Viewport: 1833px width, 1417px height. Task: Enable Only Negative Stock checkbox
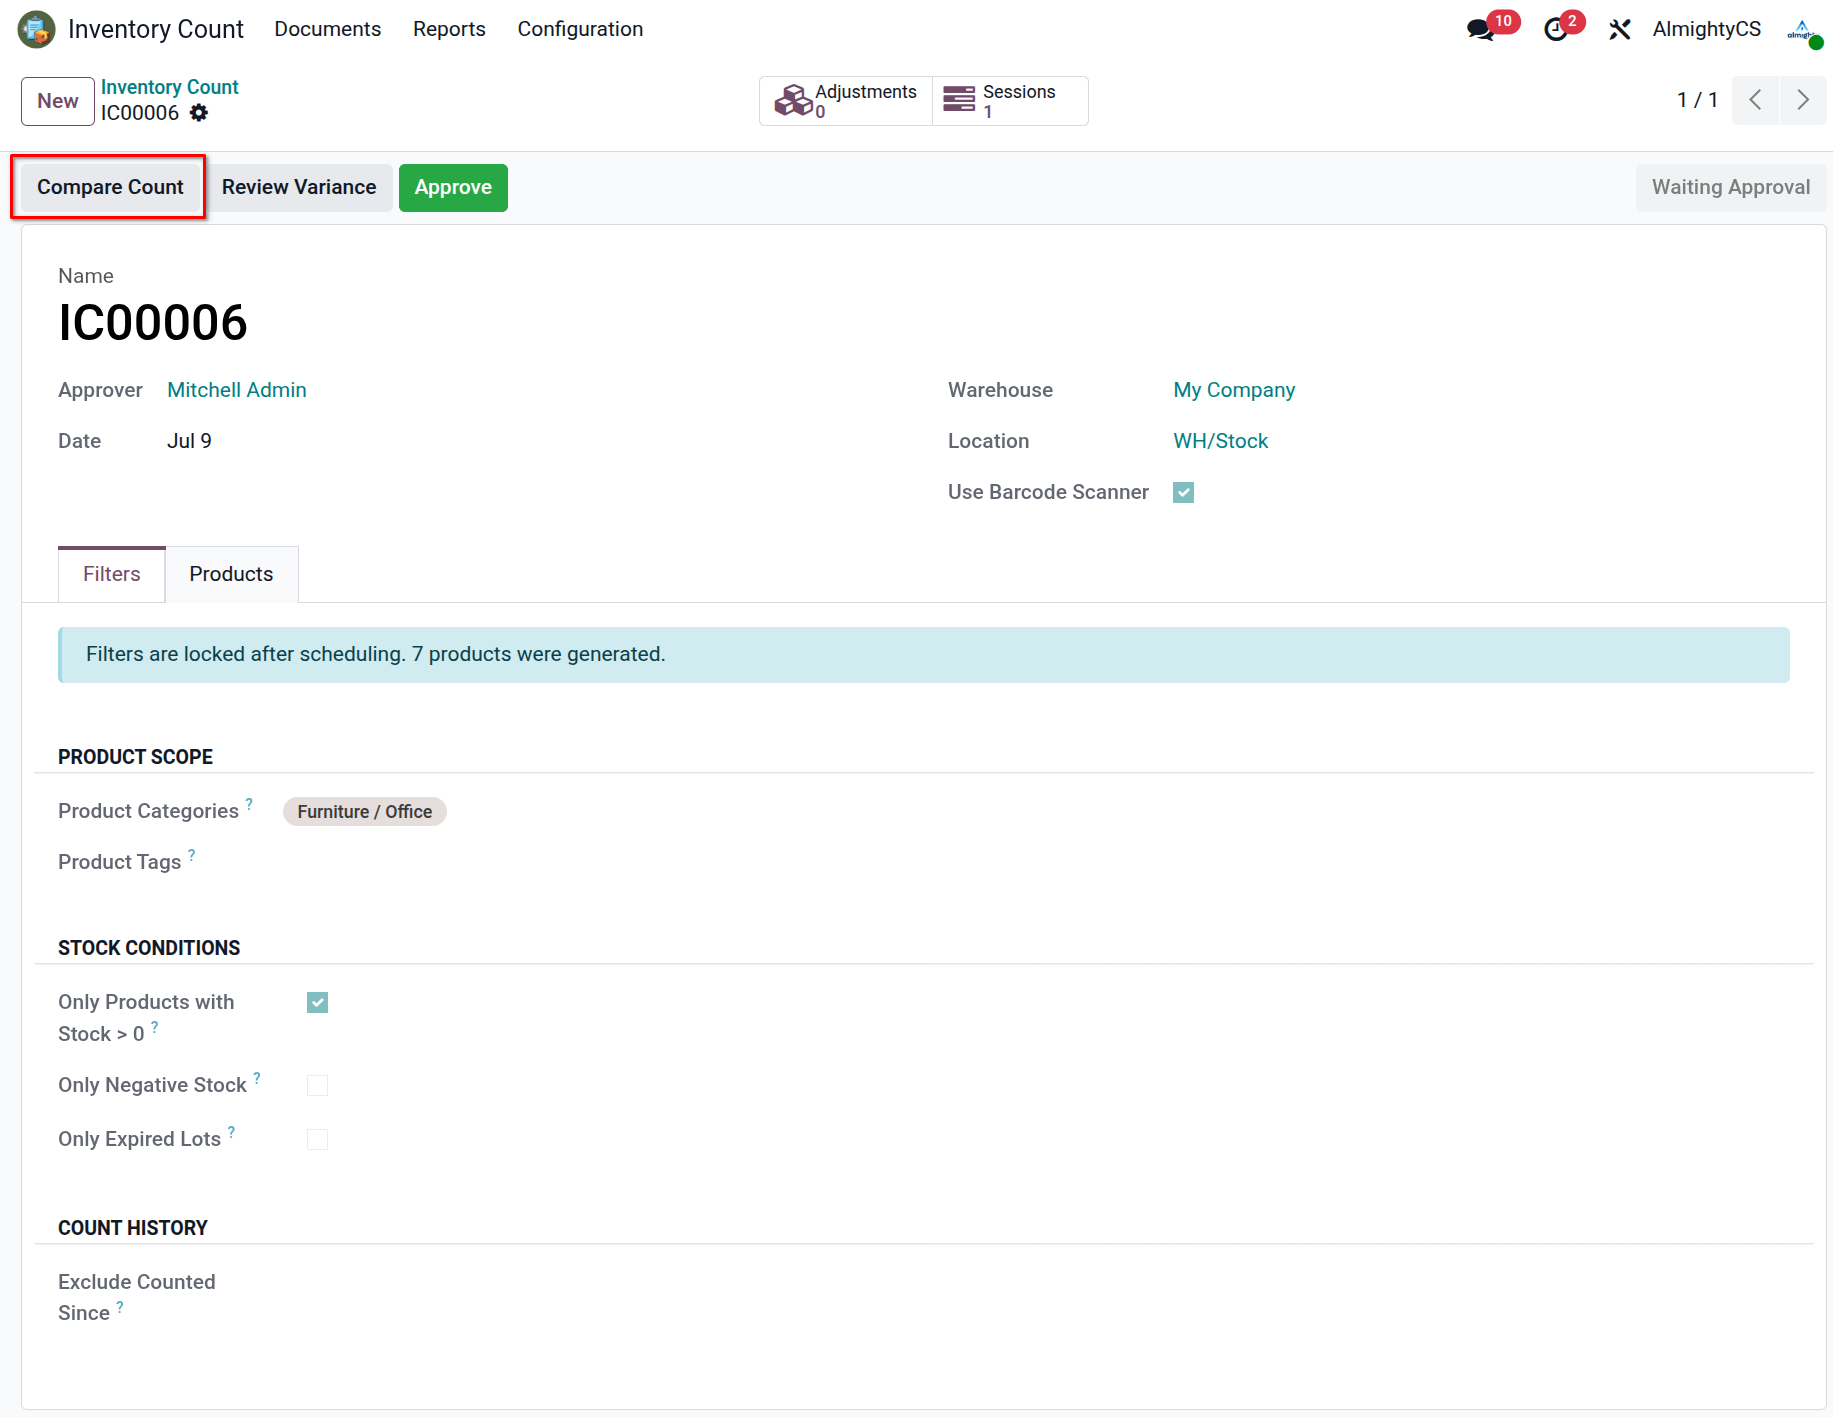click(317, 1085)
